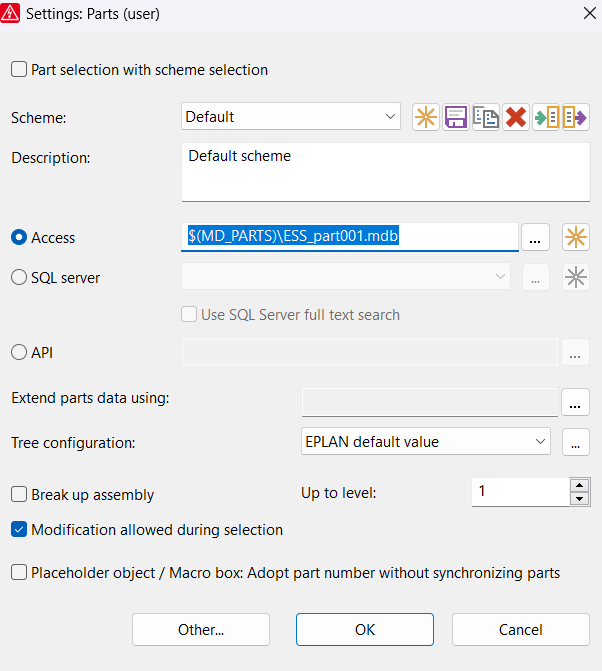Click the gray star icon in SQL server row

tap(575, 277)
